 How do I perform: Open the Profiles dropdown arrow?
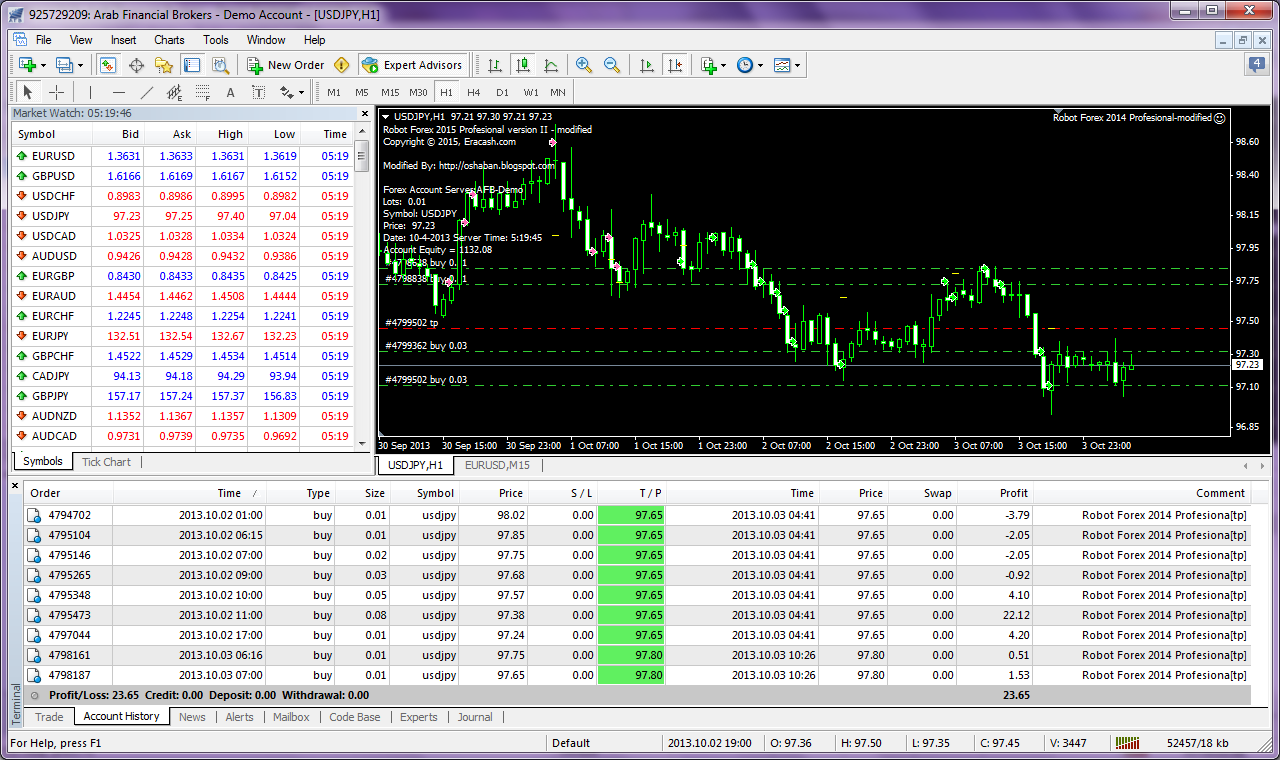[x=81, y=65]
